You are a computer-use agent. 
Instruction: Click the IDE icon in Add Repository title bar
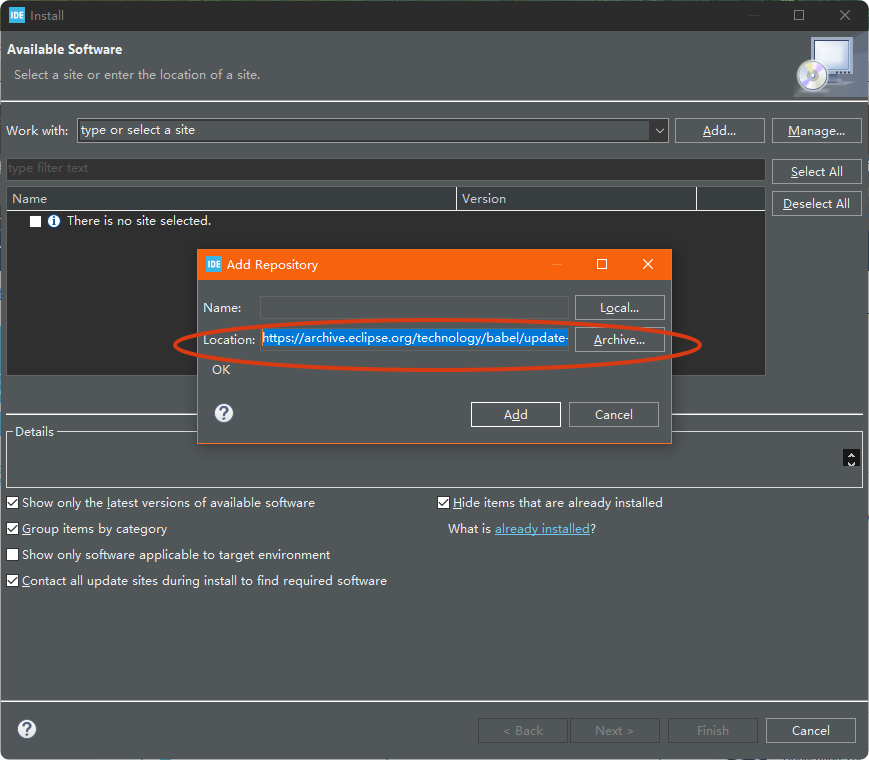point(213,264)
